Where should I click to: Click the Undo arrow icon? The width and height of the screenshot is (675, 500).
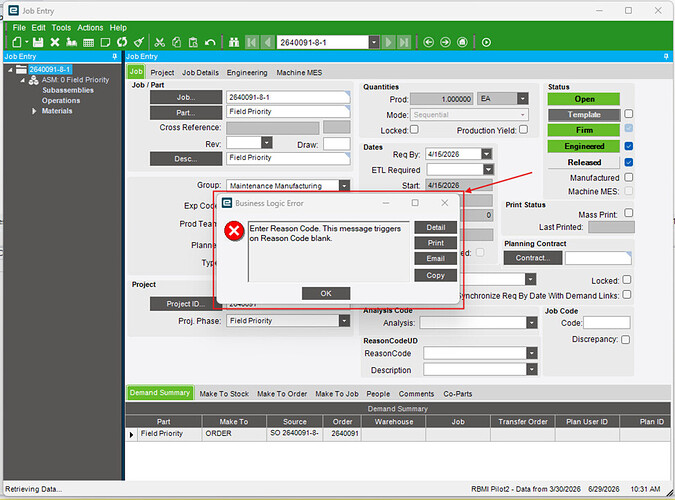[210, 42]
